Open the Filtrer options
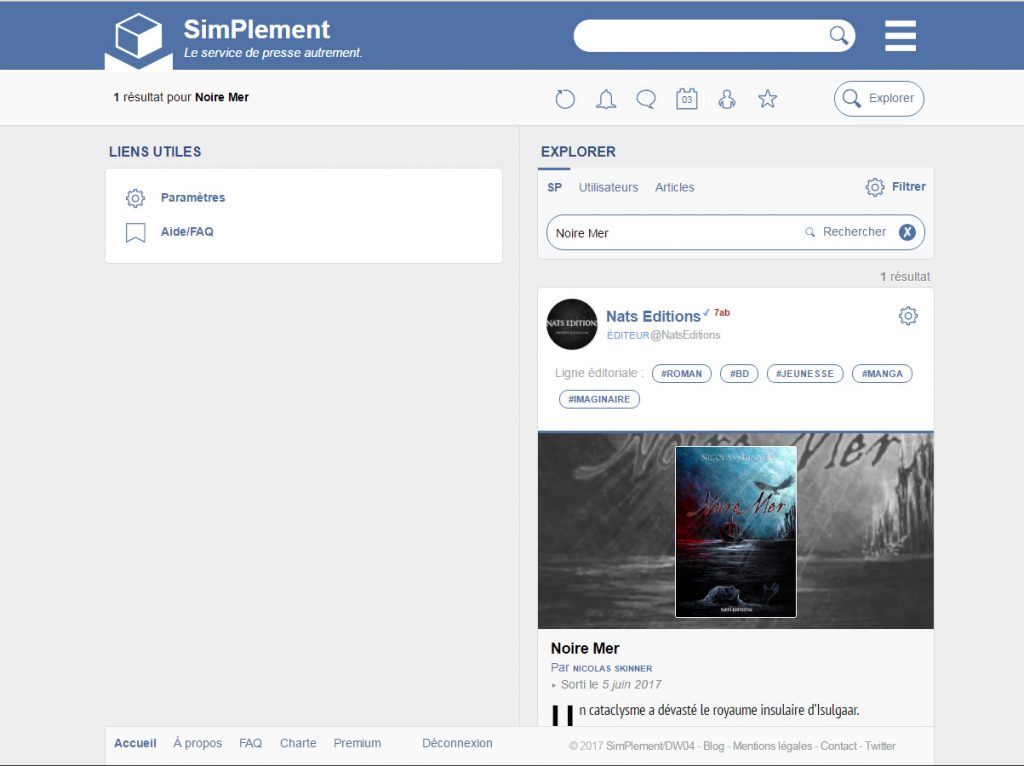Image resolution: width=1024 pixels, height=766 pixels. coord(908,187)
